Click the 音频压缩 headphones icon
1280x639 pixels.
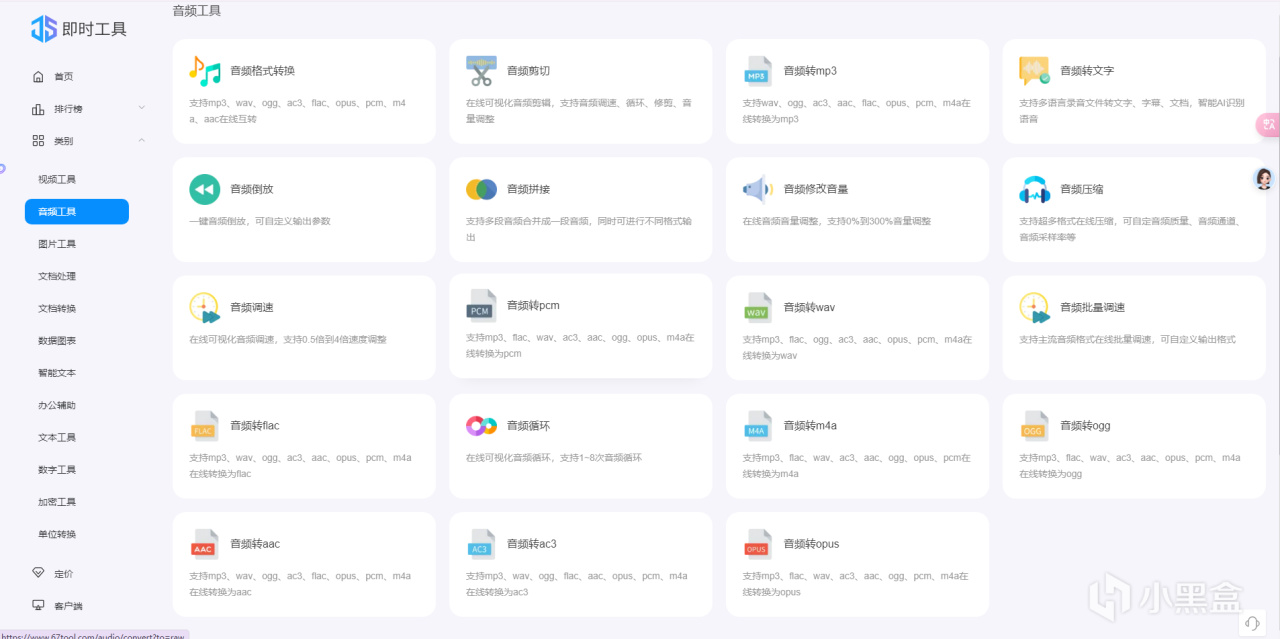1035,189
